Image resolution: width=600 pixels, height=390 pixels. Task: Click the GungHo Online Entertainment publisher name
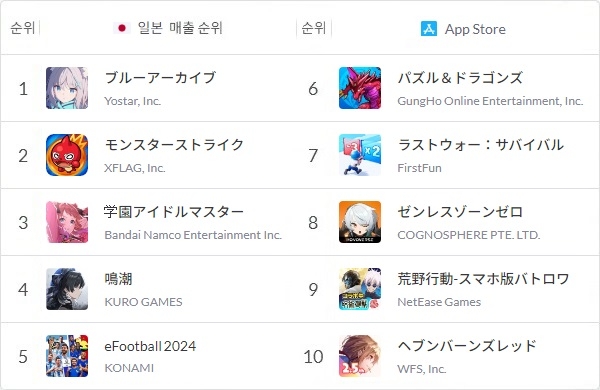[490, 101]
